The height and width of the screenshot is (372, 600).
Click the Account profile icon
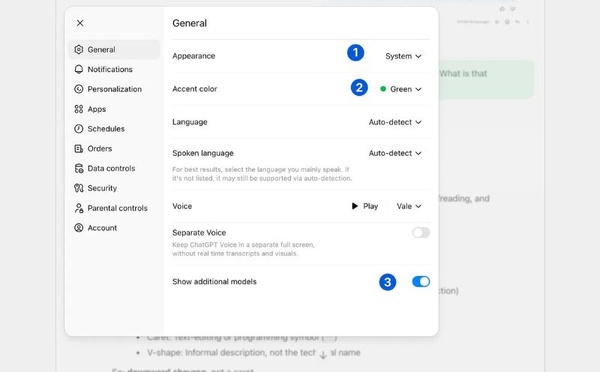pyautogui.click(x=79, y=228)
